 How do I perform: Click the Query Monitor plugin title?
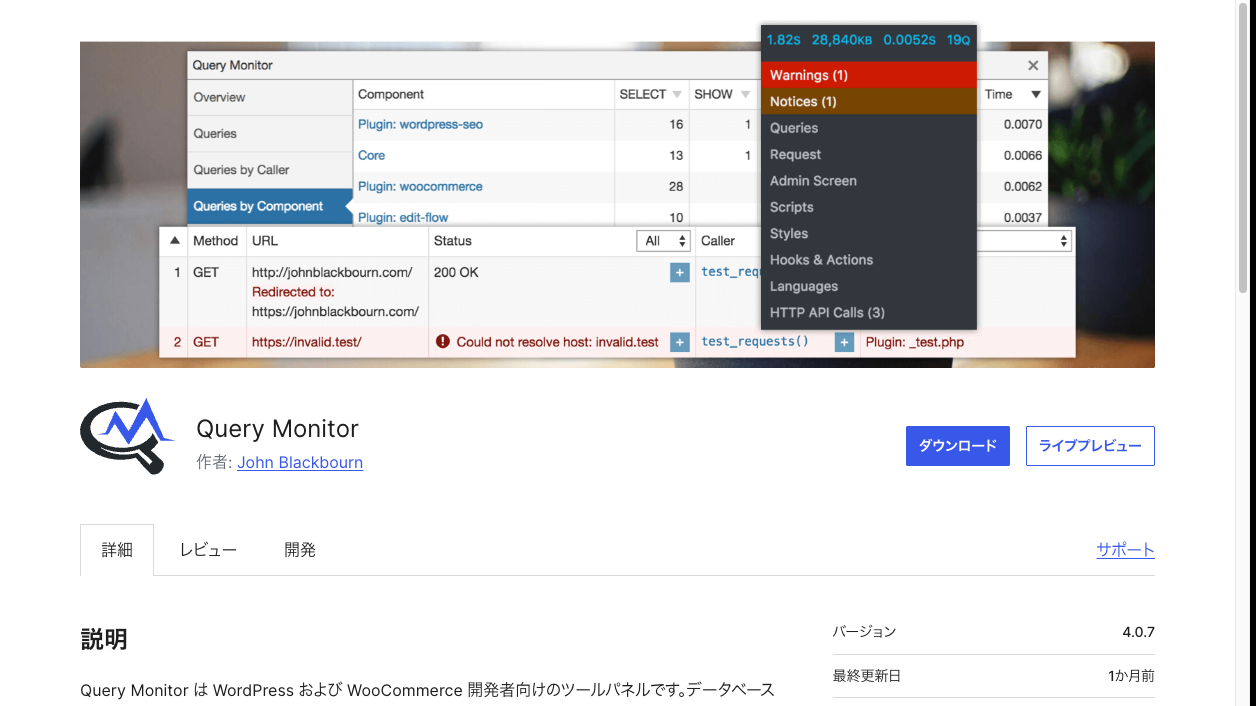[278, 429]
